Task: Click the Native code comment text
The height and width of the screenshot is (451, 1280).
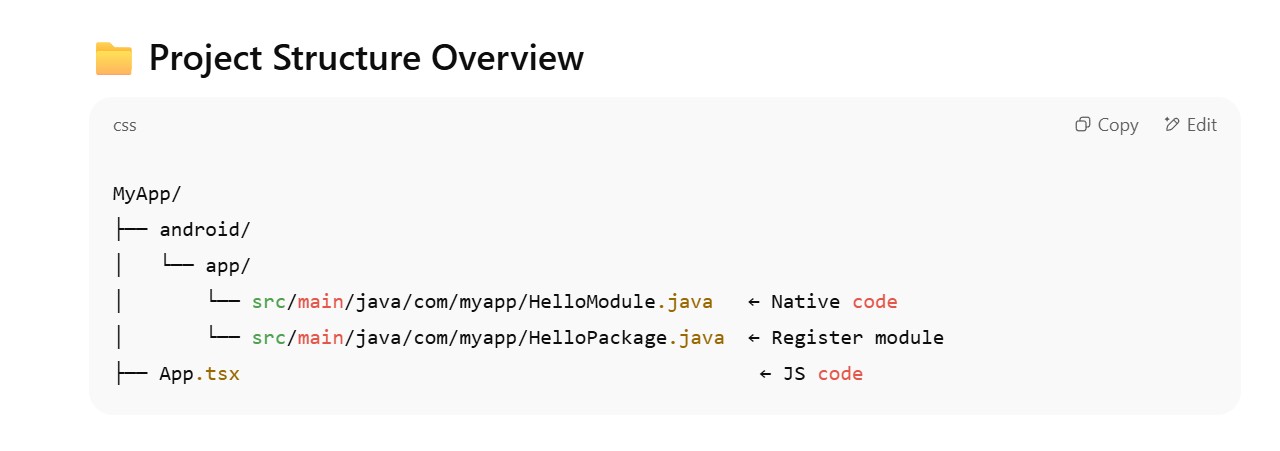Action: [834, 302]
